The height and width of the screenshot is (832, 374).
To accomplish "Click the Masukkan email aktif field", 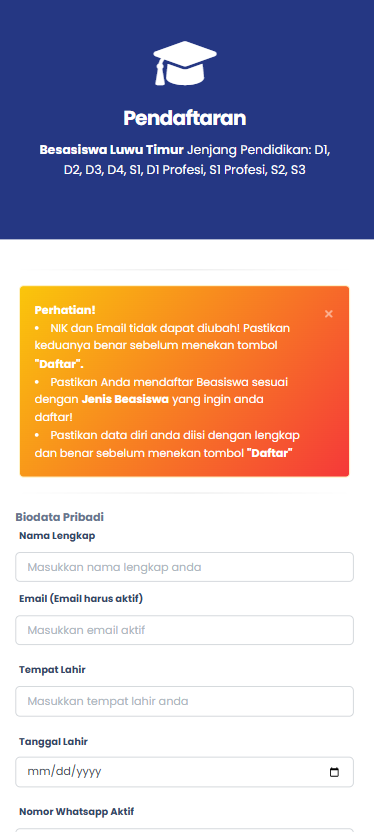I will pyautogui.click(x=185, y=630).
